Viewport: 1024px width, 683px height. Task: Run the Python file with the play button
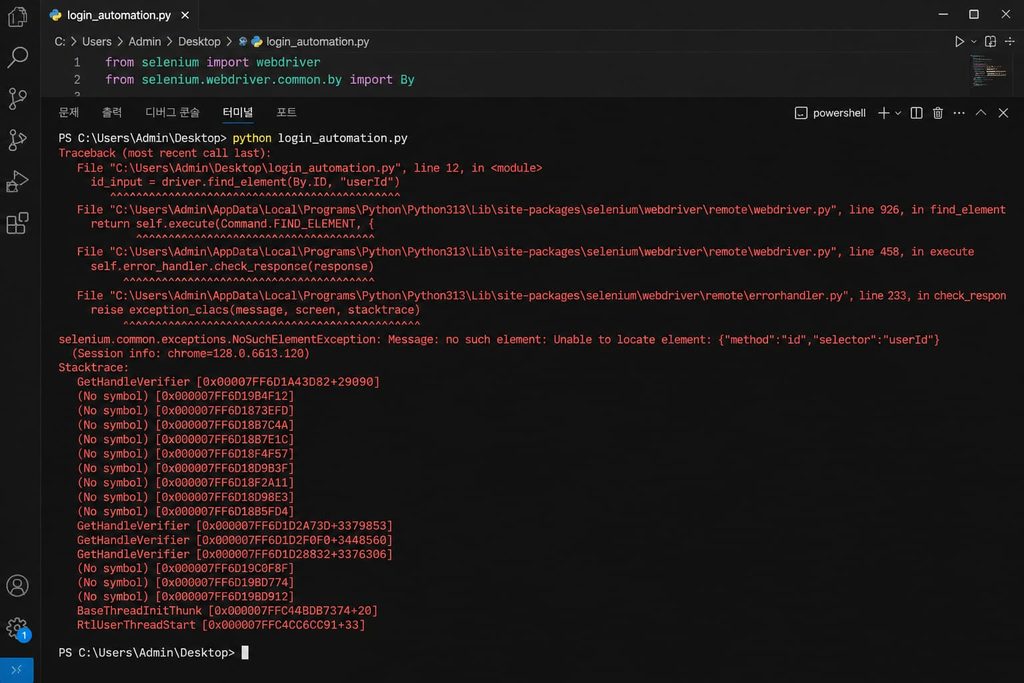pyautogui.click(x=959, y=41)
